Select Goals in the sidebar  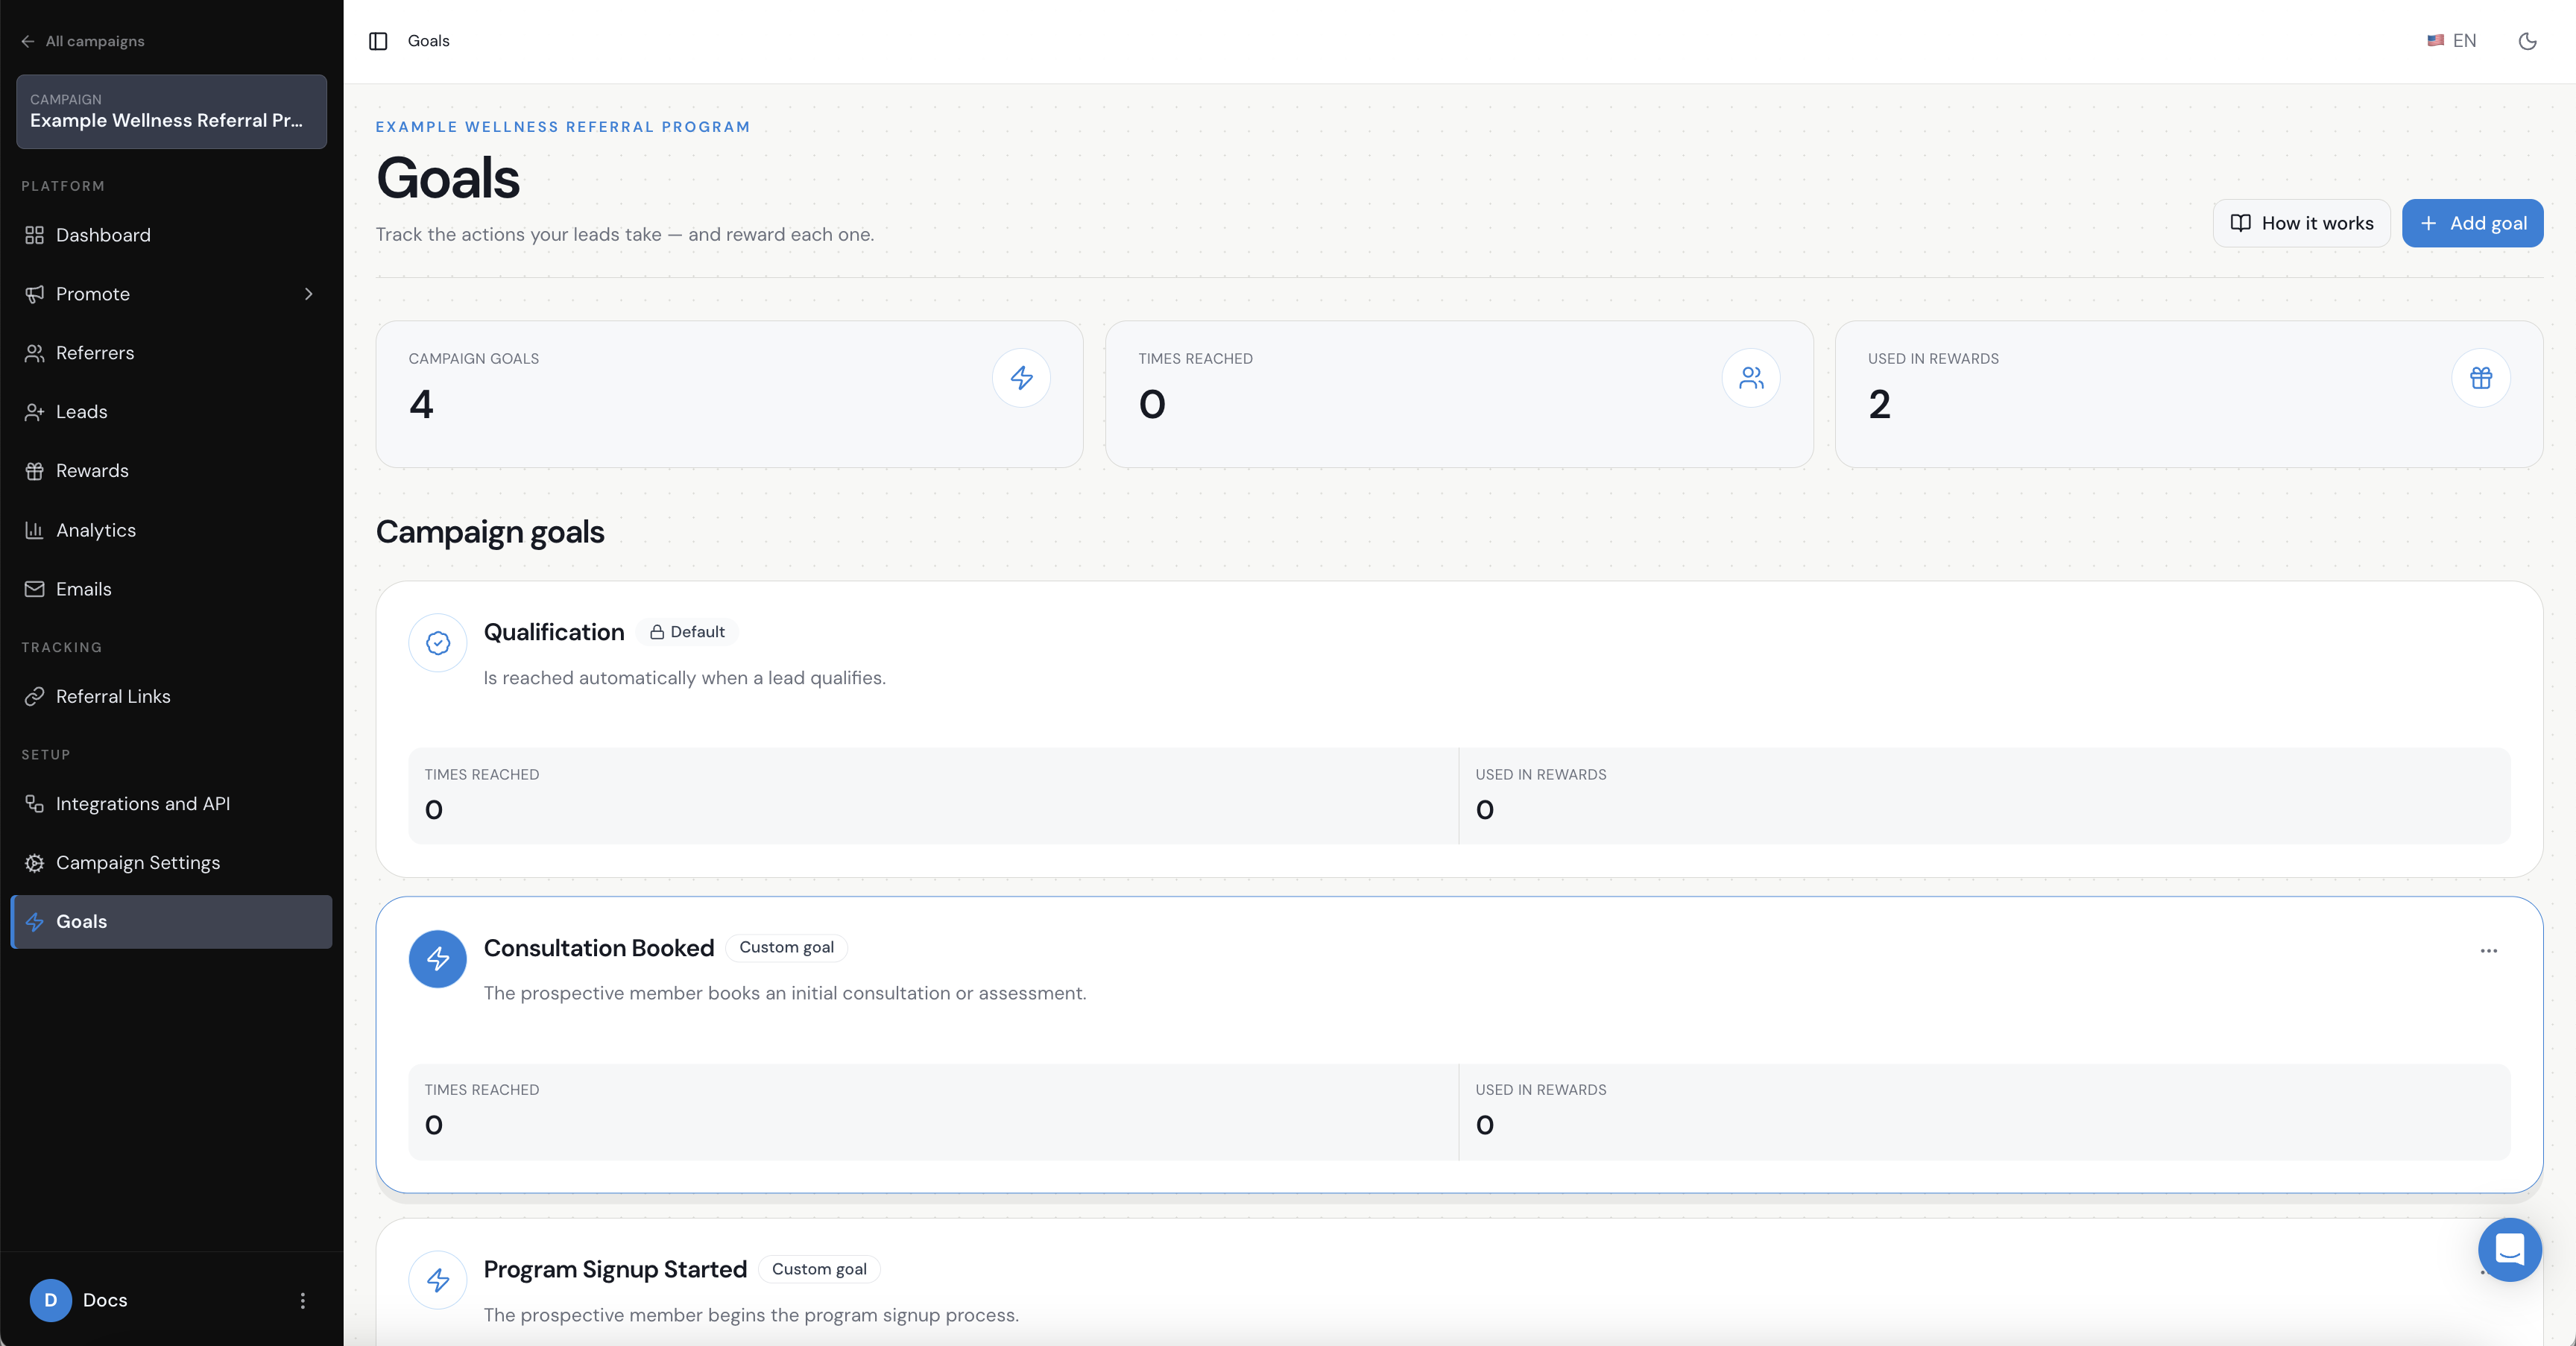171,922
